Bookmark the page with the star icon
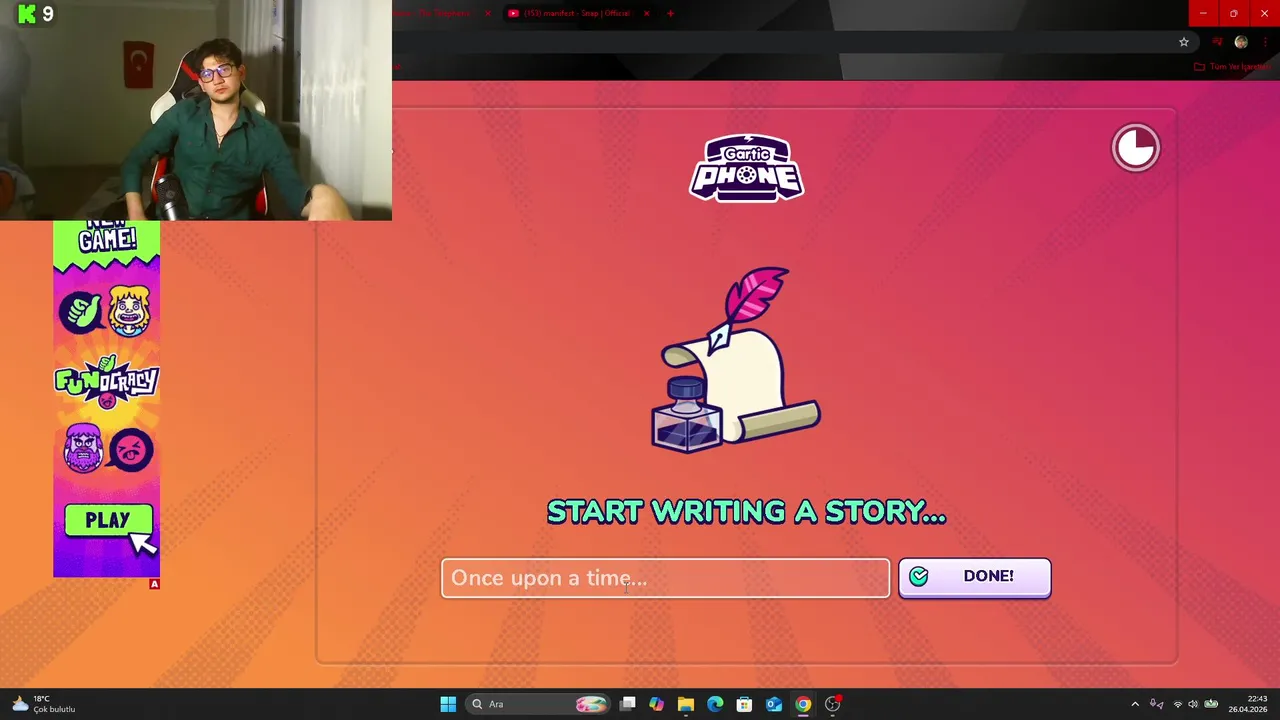This screenshot has width=1280, height=720. (x=1184, y=42)
